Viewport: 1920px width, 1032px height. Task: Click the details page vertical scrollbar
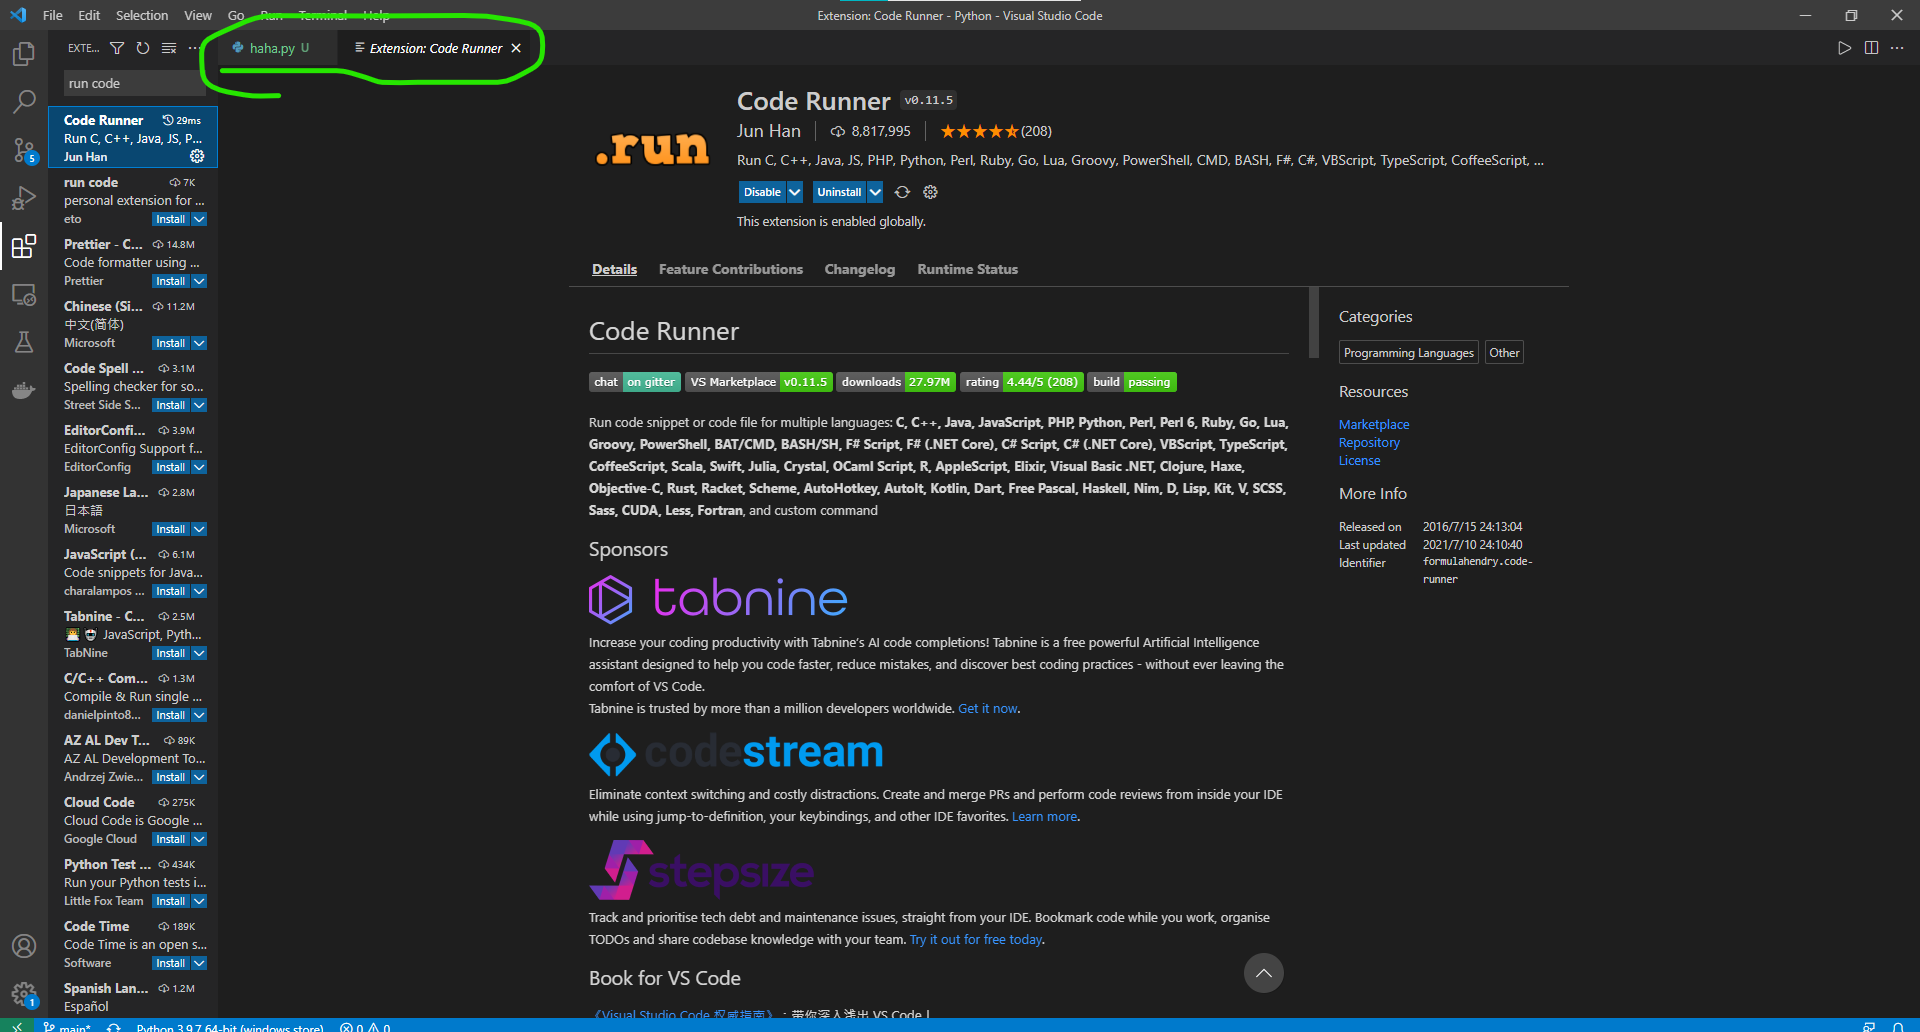(x=1314, y=322)
